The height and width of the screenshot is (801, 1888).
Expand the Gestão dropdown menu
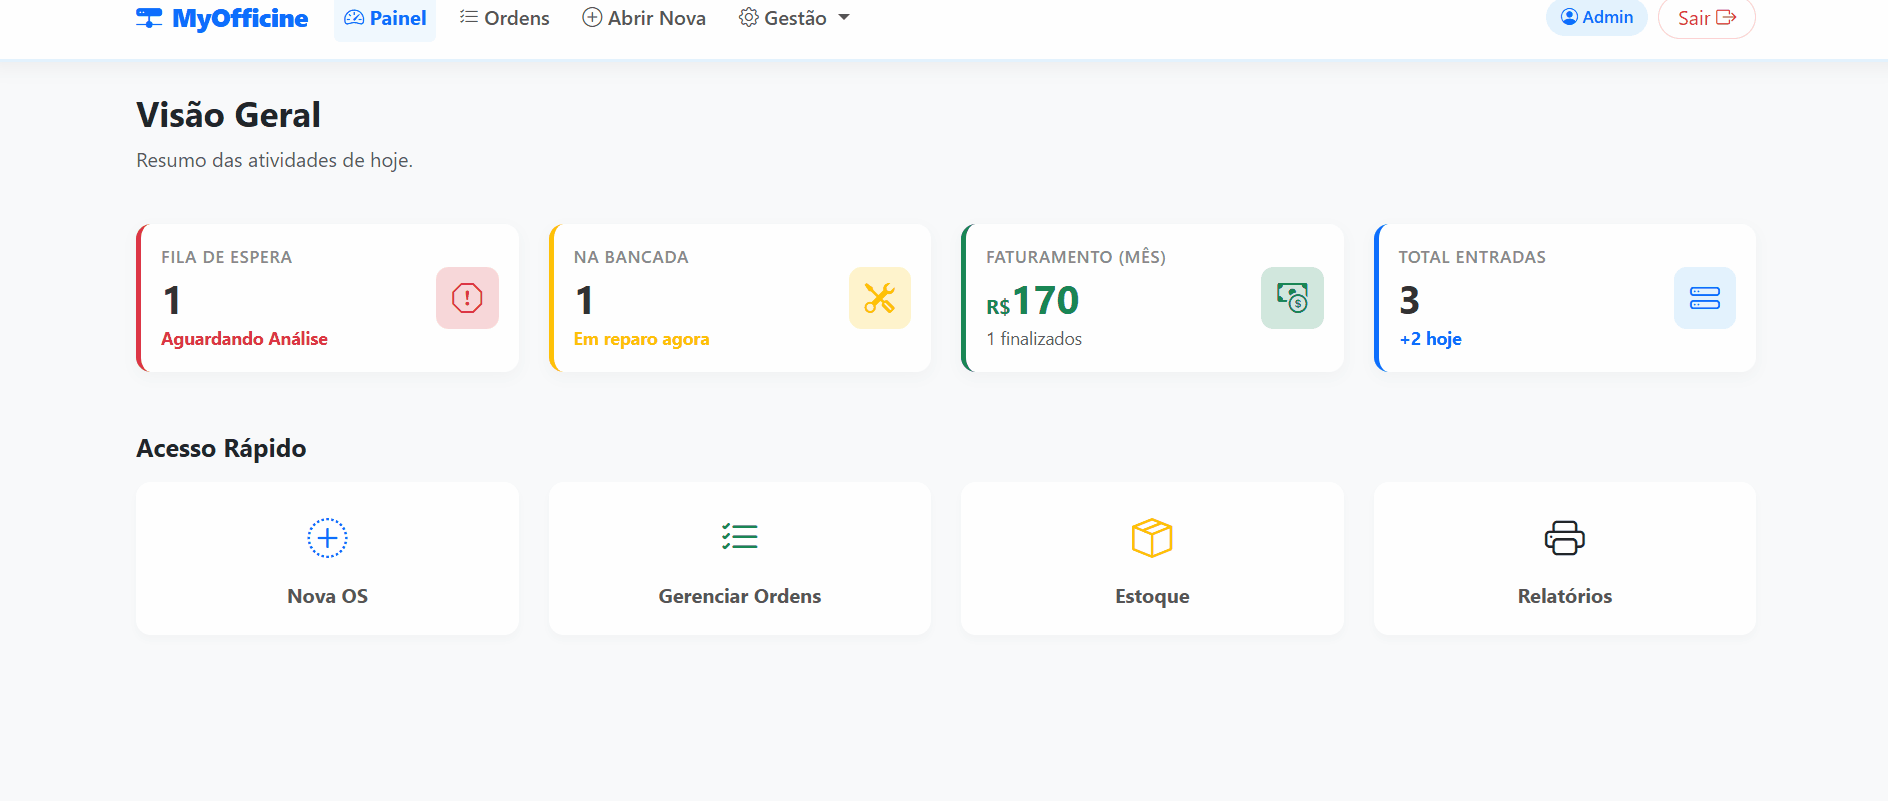coord(794,18)
